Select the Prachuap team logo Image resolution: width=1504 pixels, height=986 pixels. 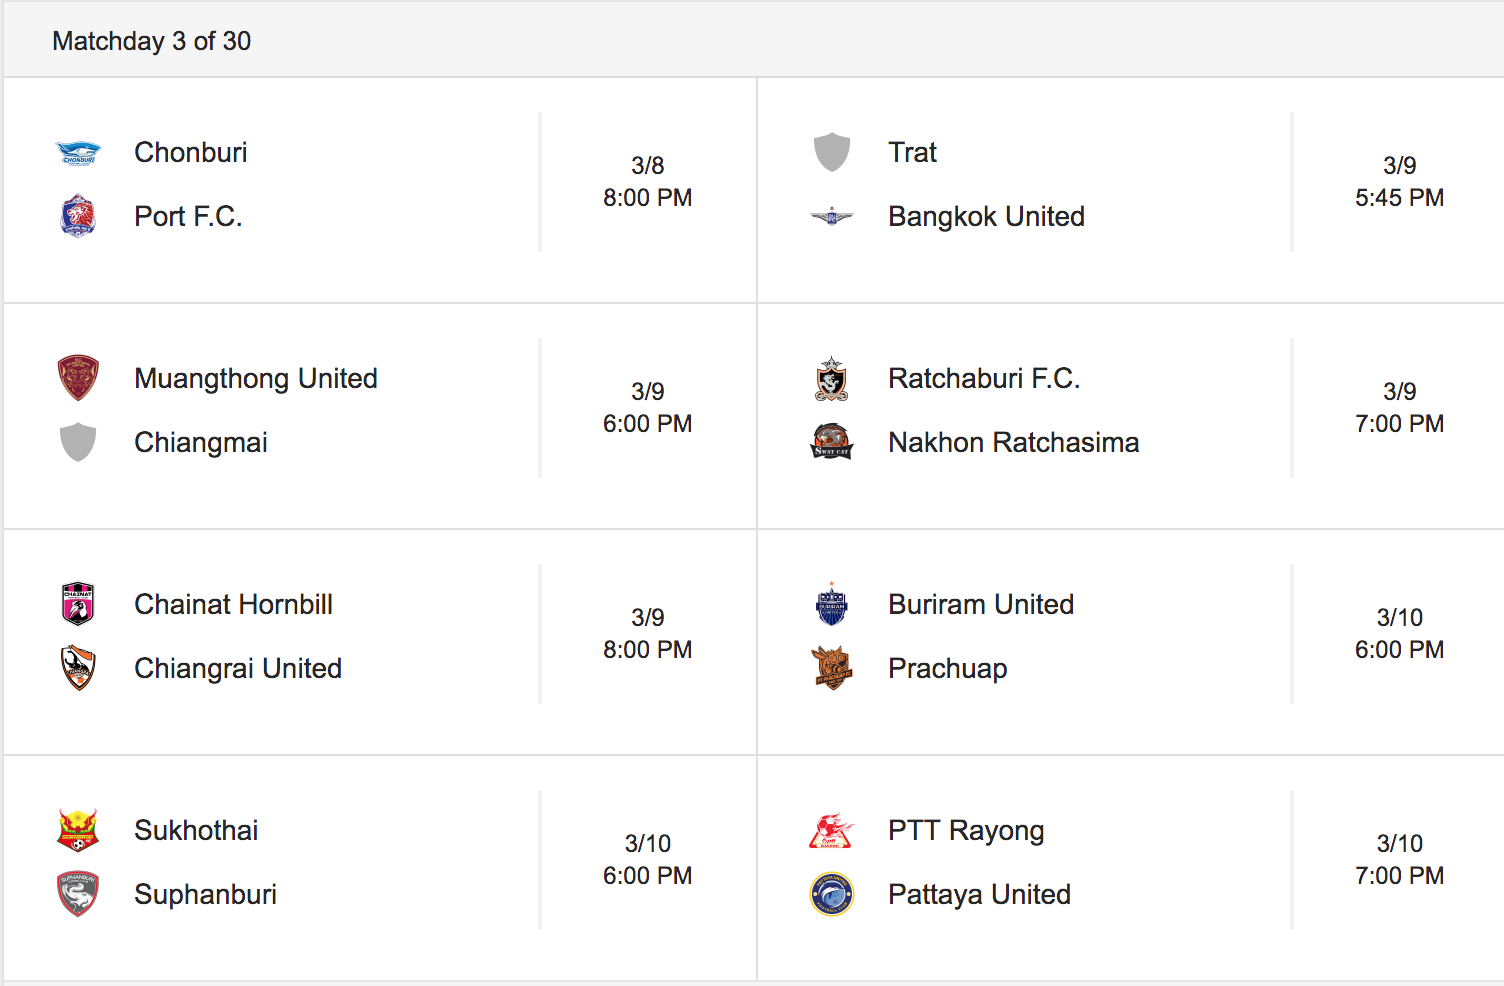tap(832, 668)
